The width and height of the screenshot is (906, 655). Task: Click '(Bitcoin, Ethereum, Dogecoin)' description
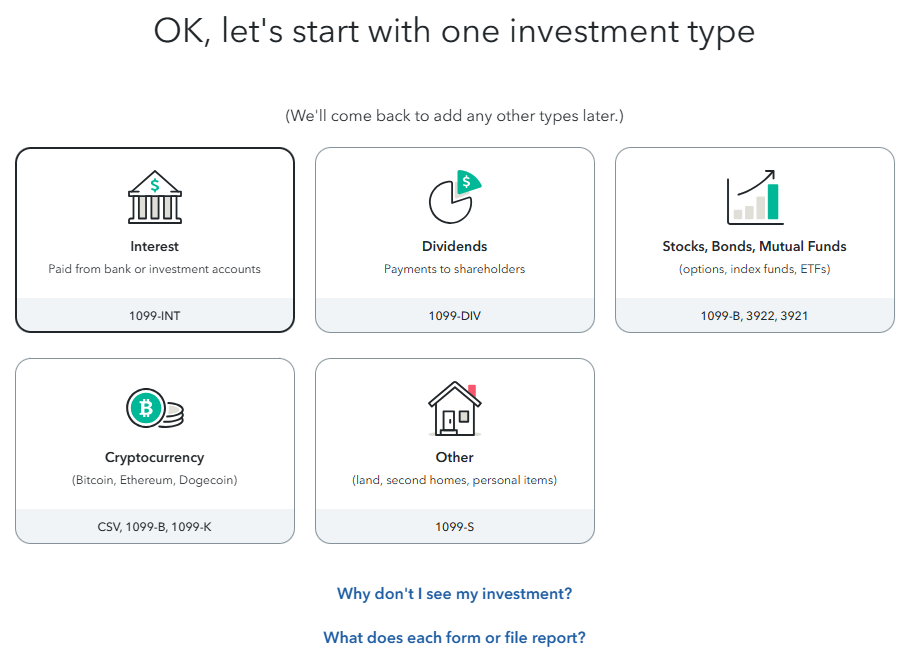(154, 480)
